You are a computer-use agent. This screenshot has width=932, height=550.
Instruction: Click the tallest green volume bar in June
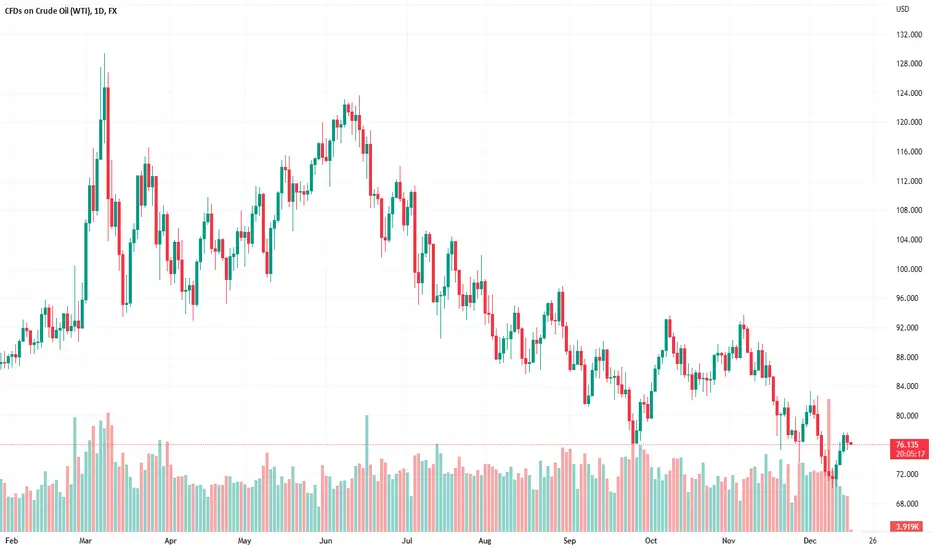pyautogui.click(x=367, y=473)
